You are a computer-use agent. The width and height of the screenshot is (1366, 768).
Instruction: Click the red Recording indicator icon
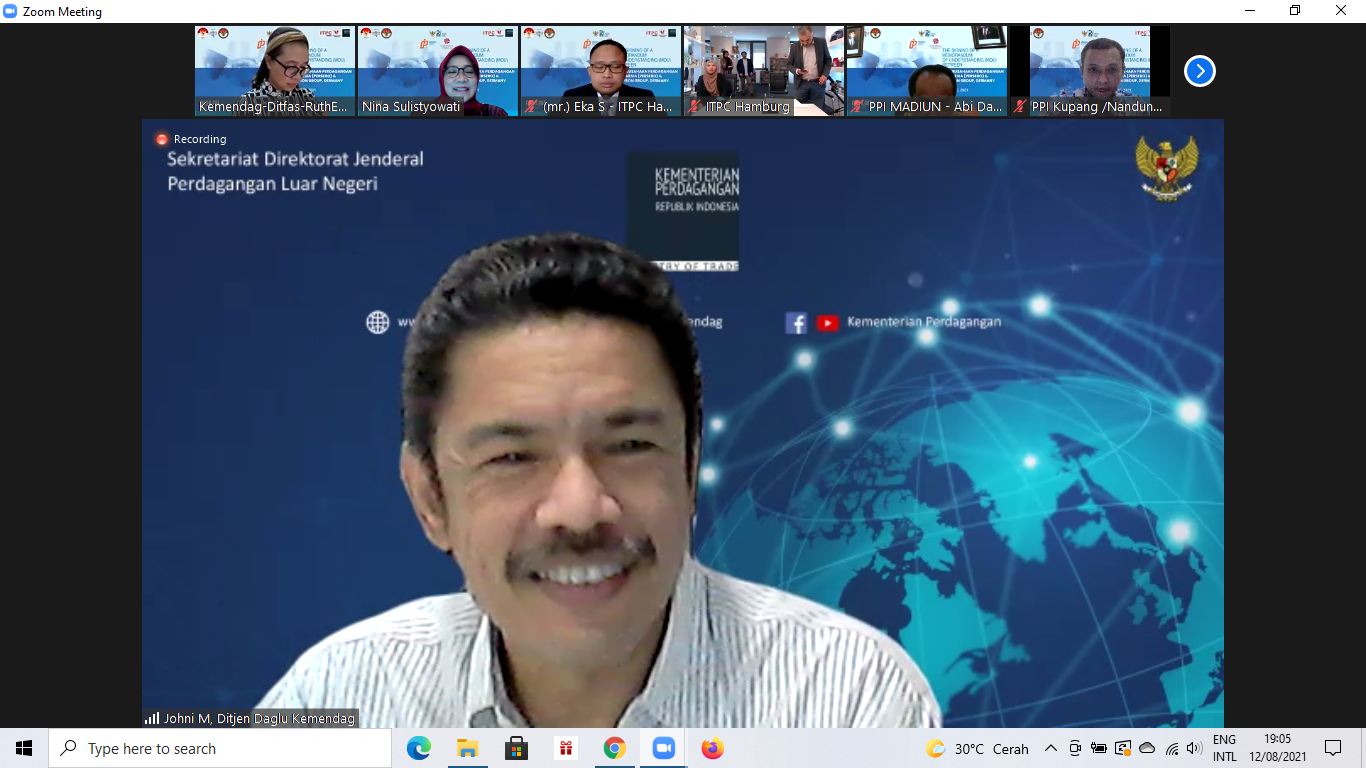point(162,139)
